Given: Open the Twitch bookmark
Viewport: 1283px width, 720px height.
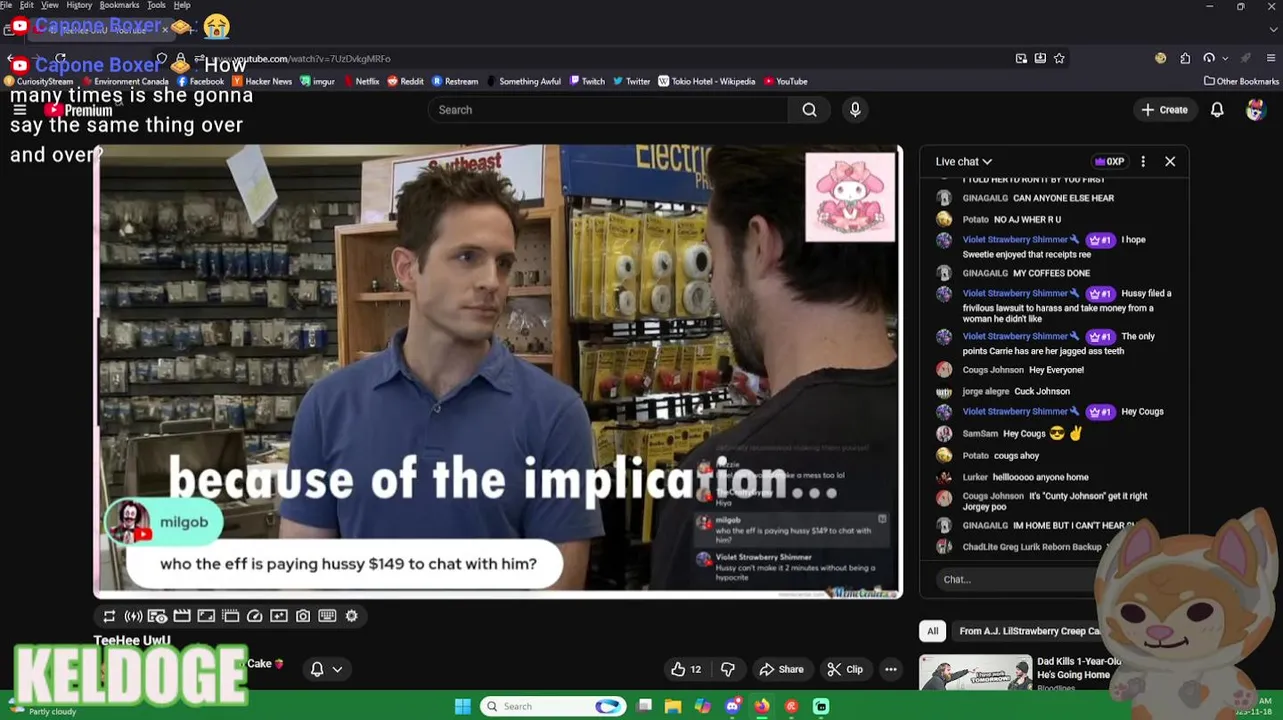Looking at the screenshot, I should tap(587, 81).
